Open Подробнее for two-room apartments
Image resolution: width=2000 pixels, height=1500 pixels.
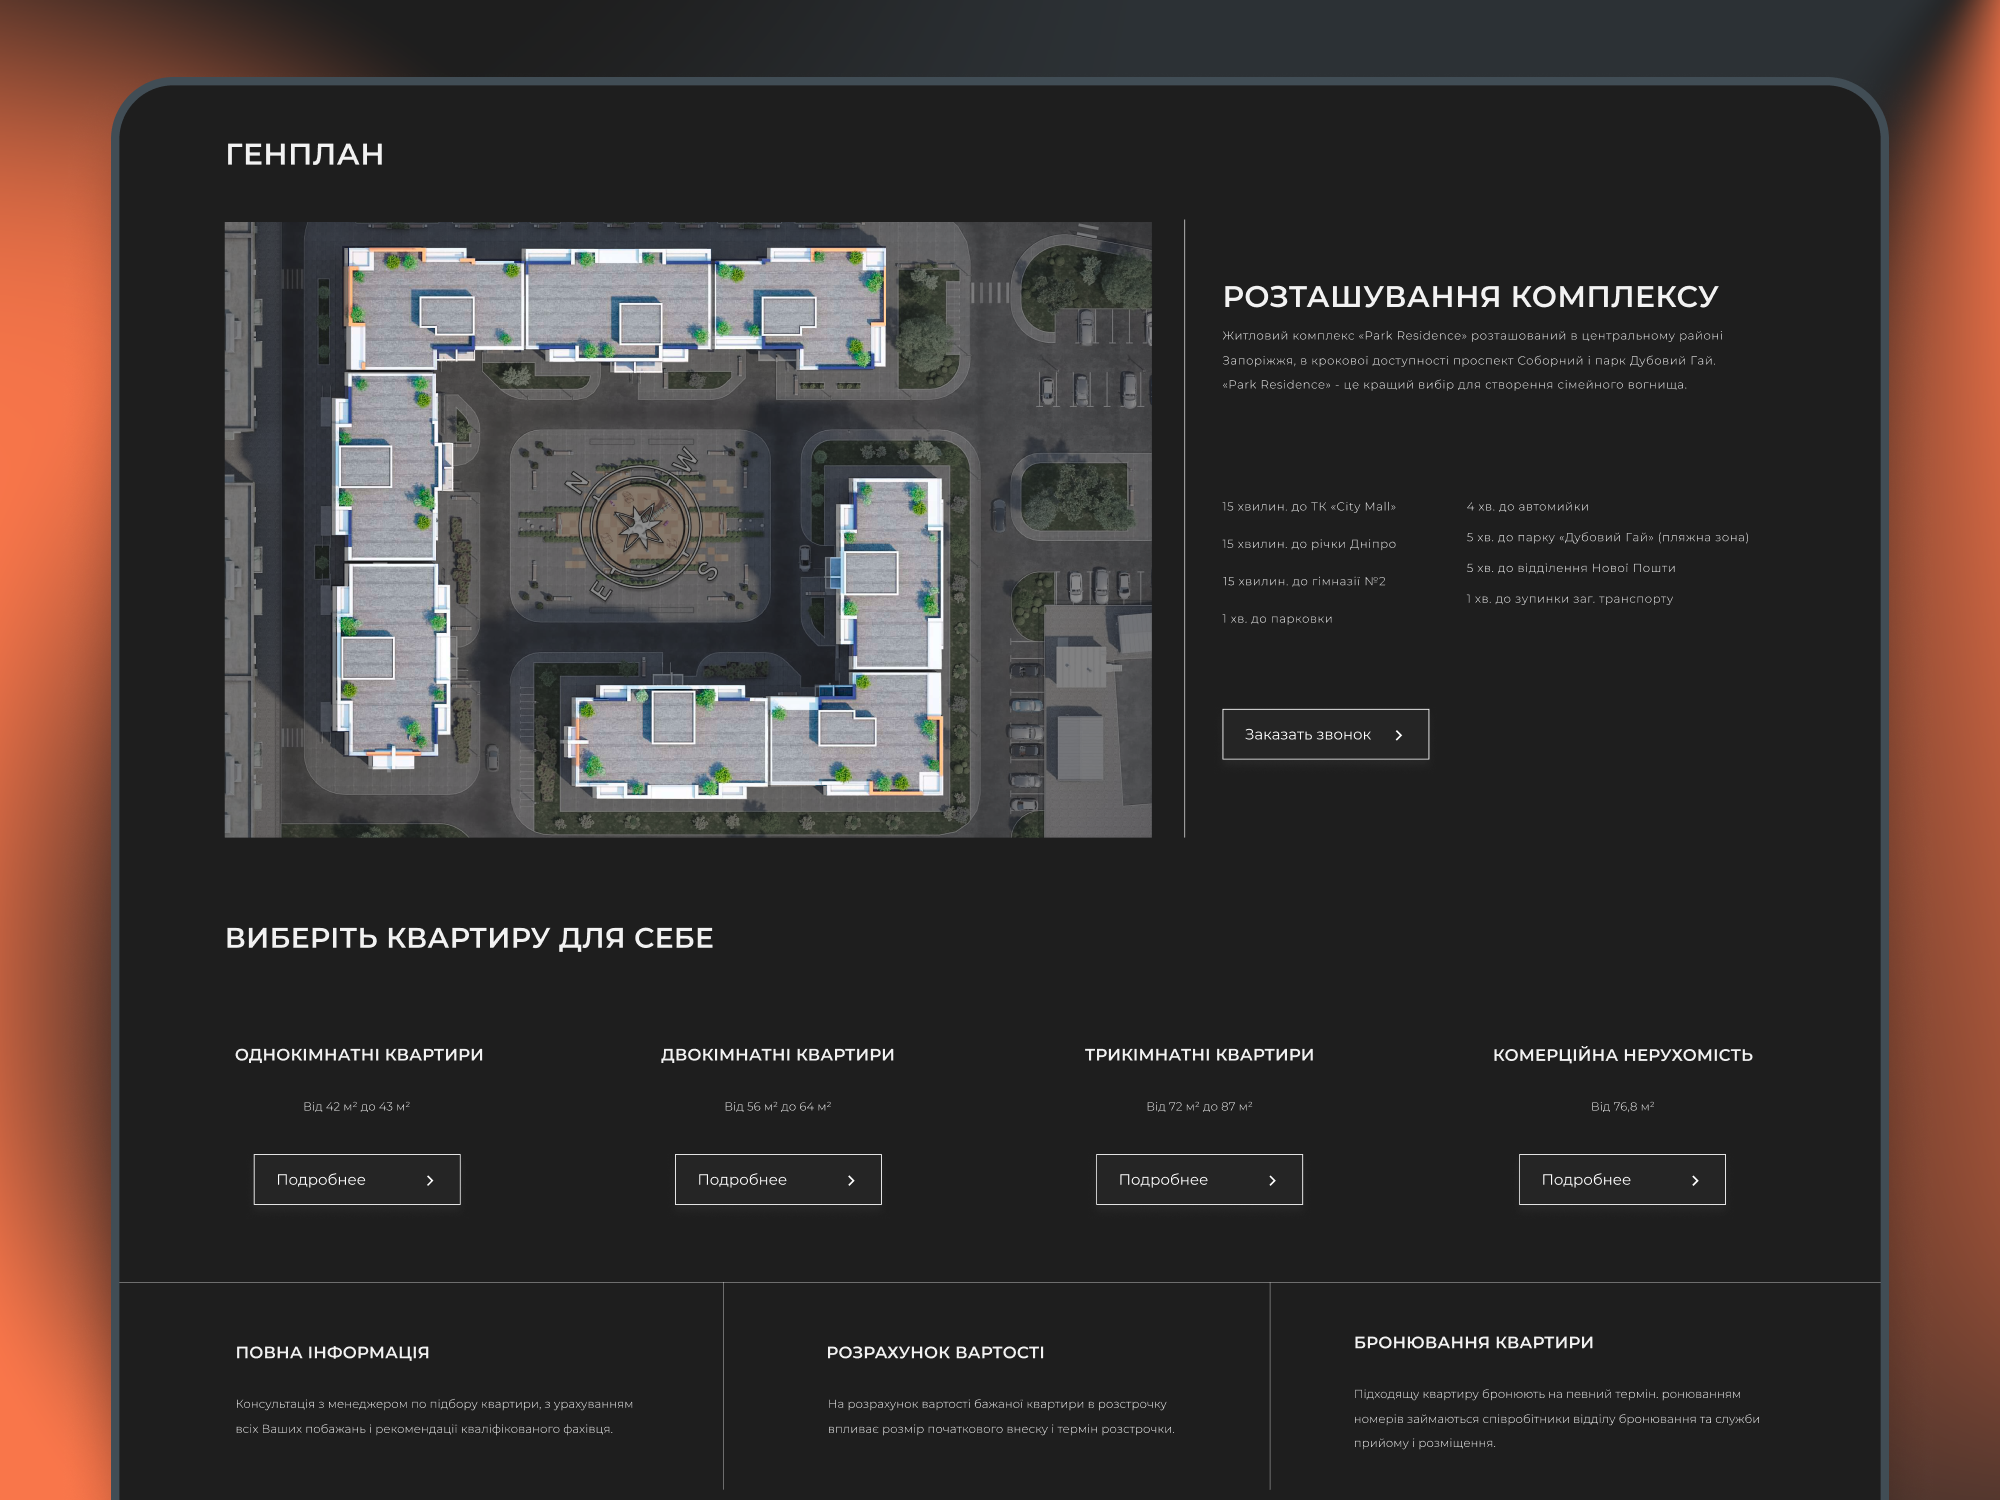(x=777, y=1180)
